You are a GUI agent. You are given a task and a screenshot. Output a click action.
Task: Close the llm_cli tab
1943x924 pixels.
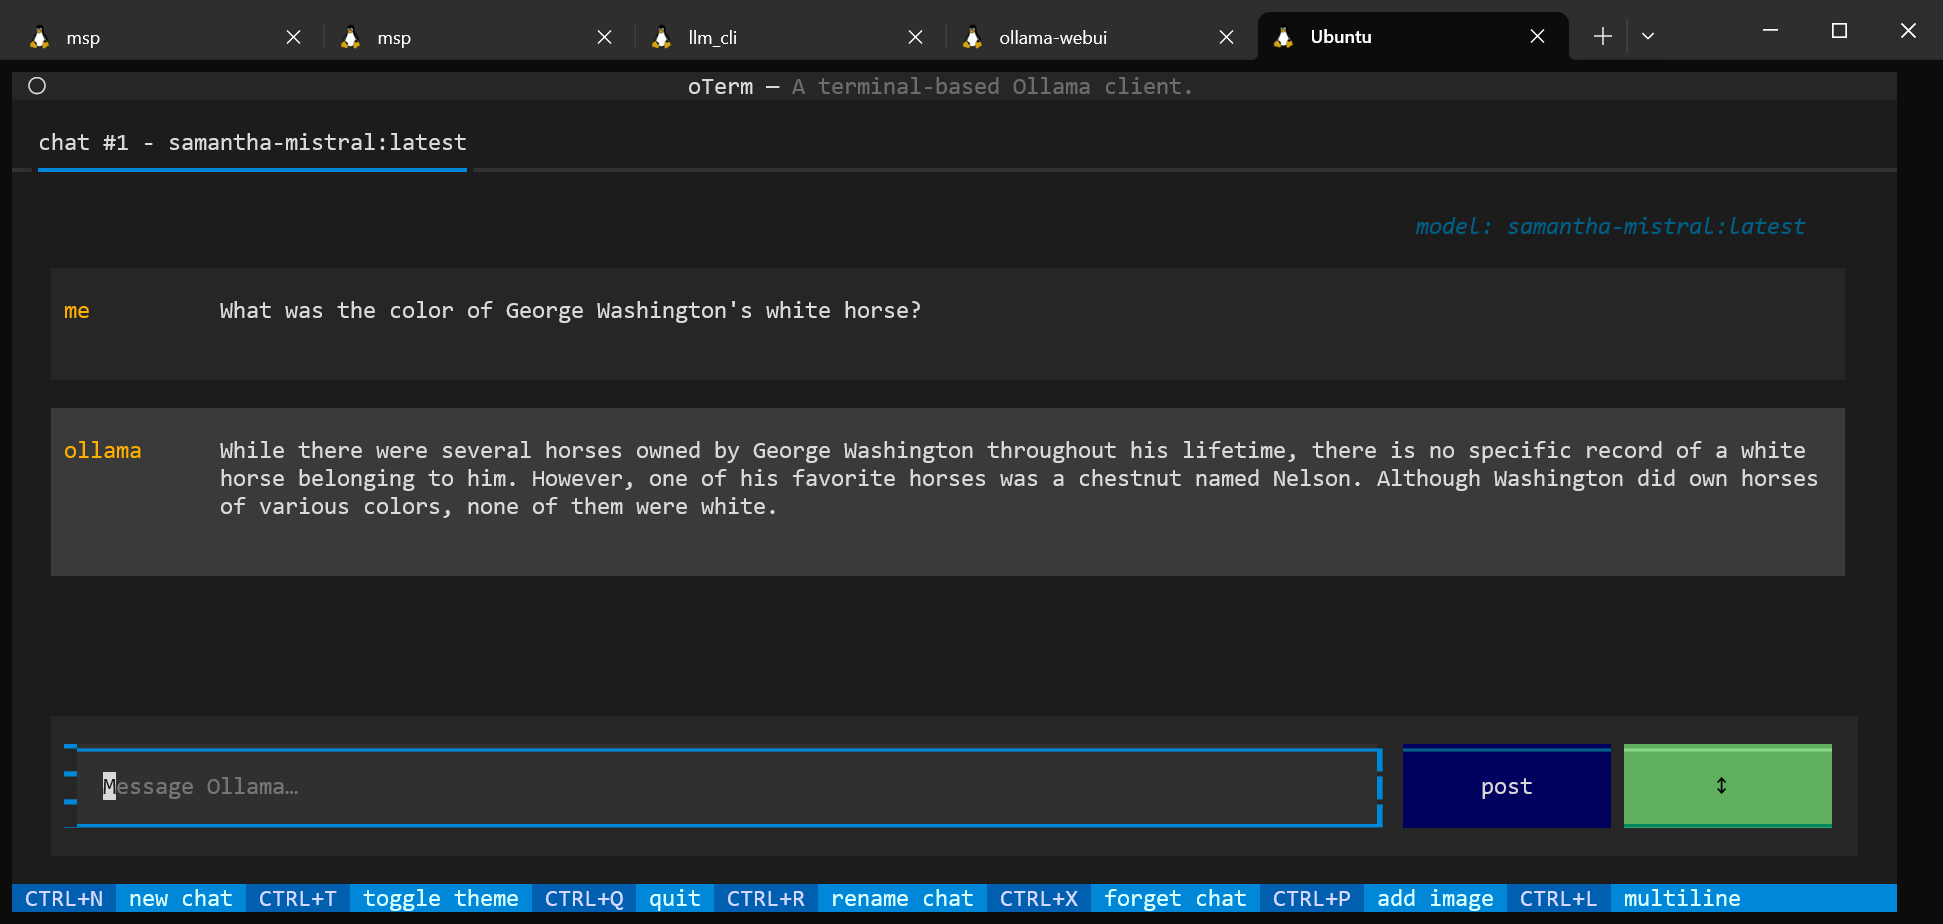click(915, 37)
